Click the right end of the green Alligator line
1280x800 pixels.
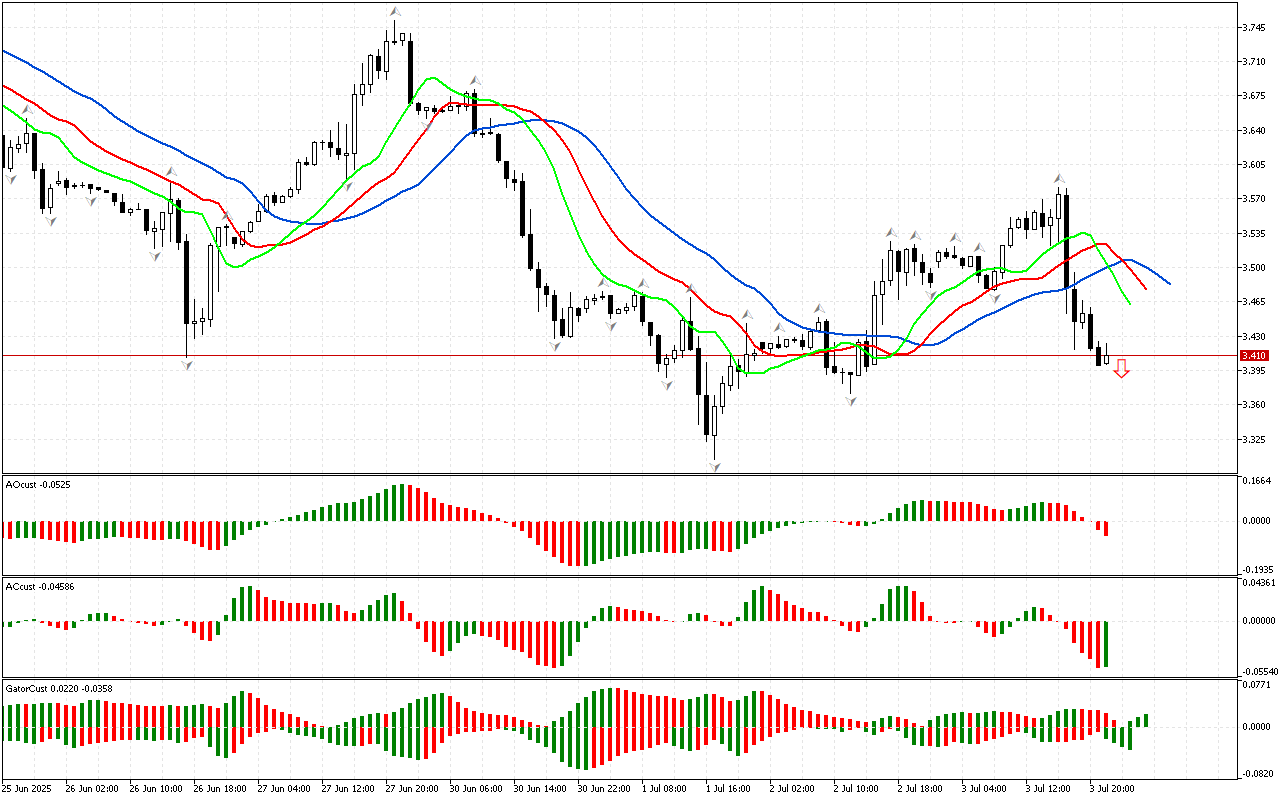pos(1130,303)
